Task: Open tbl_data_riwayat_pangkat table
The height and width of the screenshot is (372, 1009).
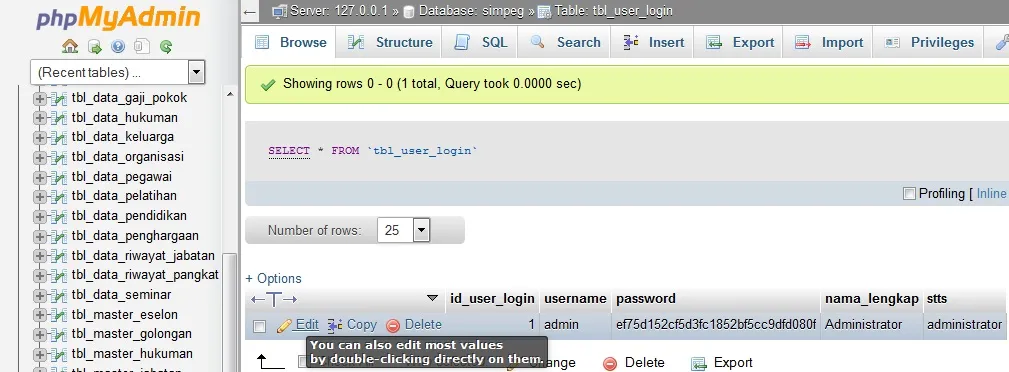Action: tap(145, 275)
